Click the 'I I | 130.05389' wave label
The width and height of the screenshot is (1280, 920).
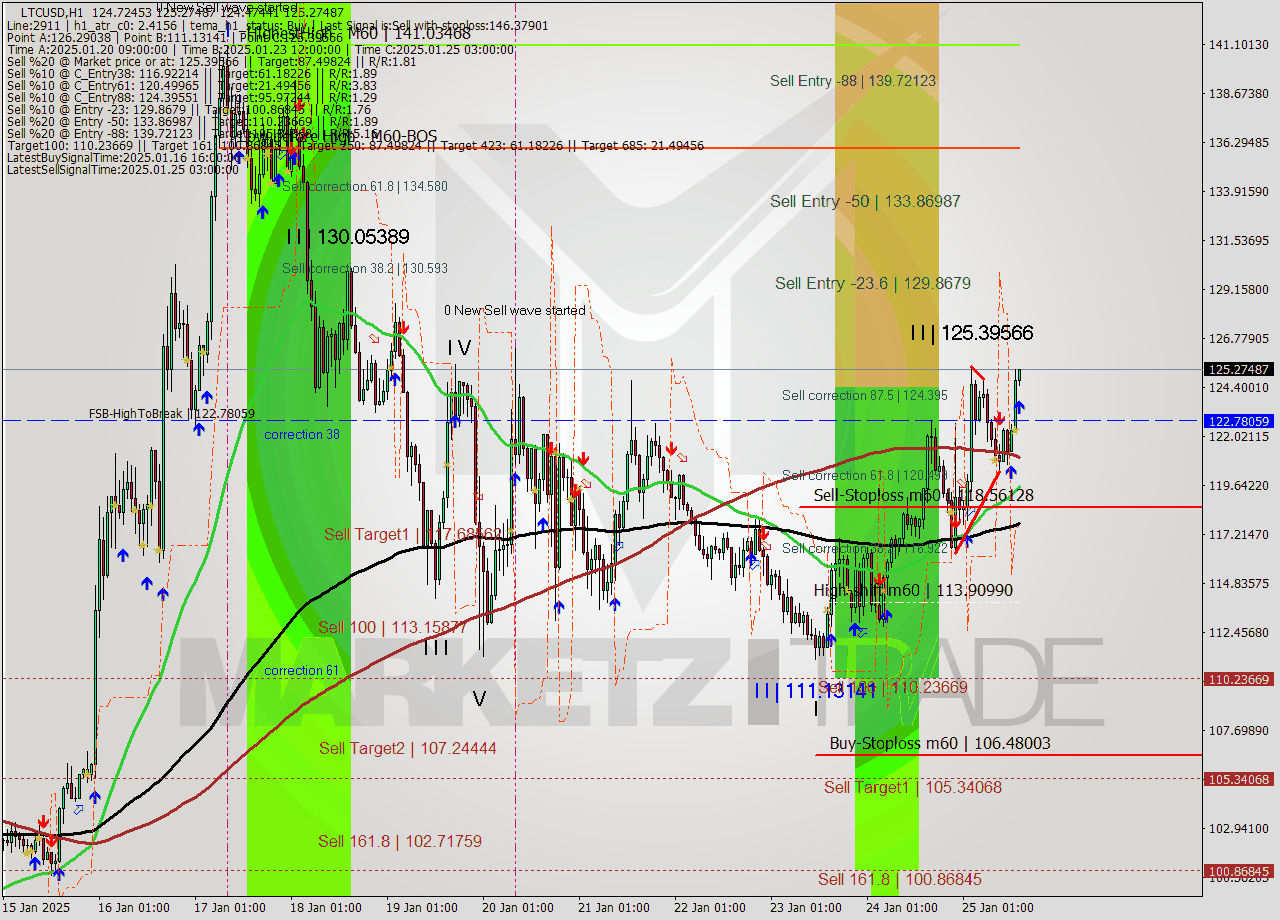(348, 237)
